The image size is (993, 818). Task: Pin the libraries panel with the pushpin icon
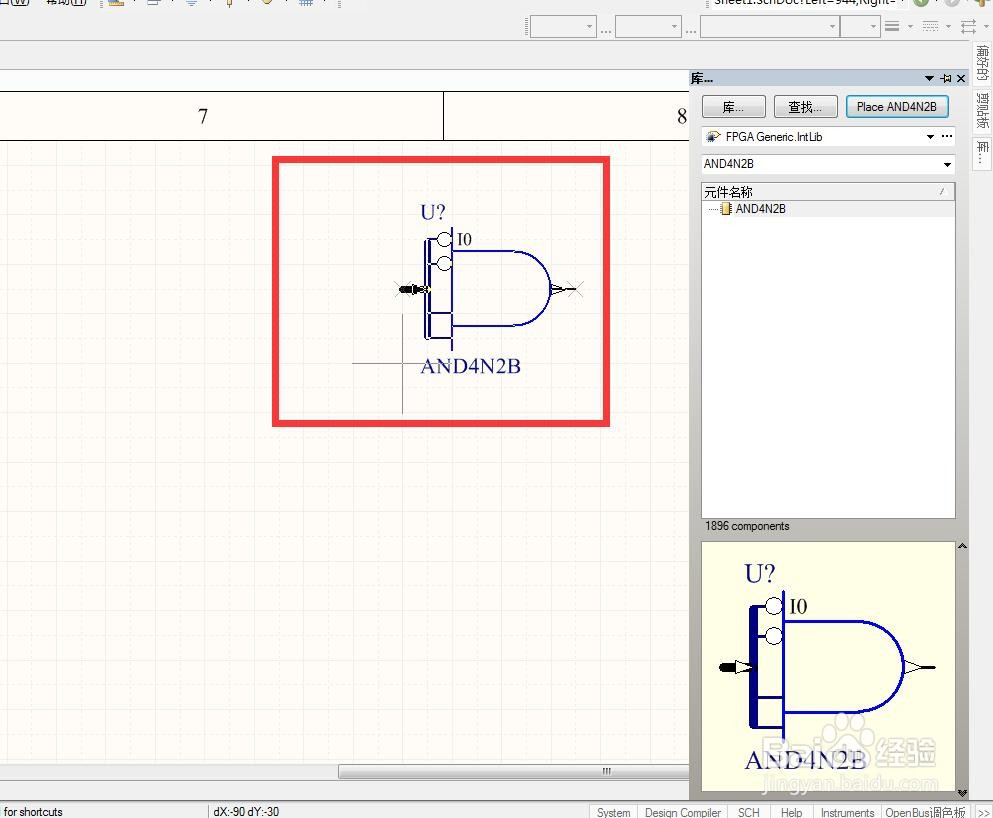point(946,79)
